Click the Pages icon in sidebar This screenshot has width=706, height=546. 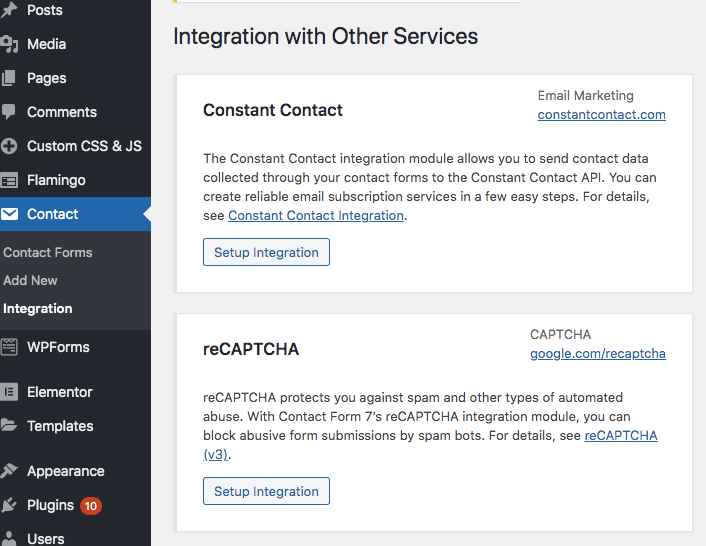9,78
